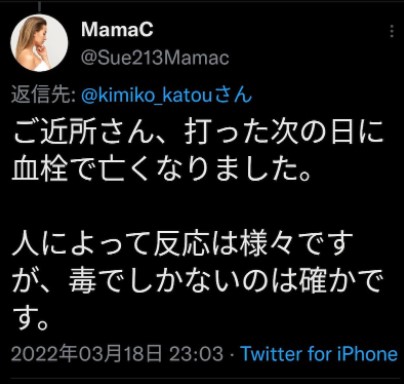
Task: Click the 返信先 reply-to label
Action: [43, 95]
